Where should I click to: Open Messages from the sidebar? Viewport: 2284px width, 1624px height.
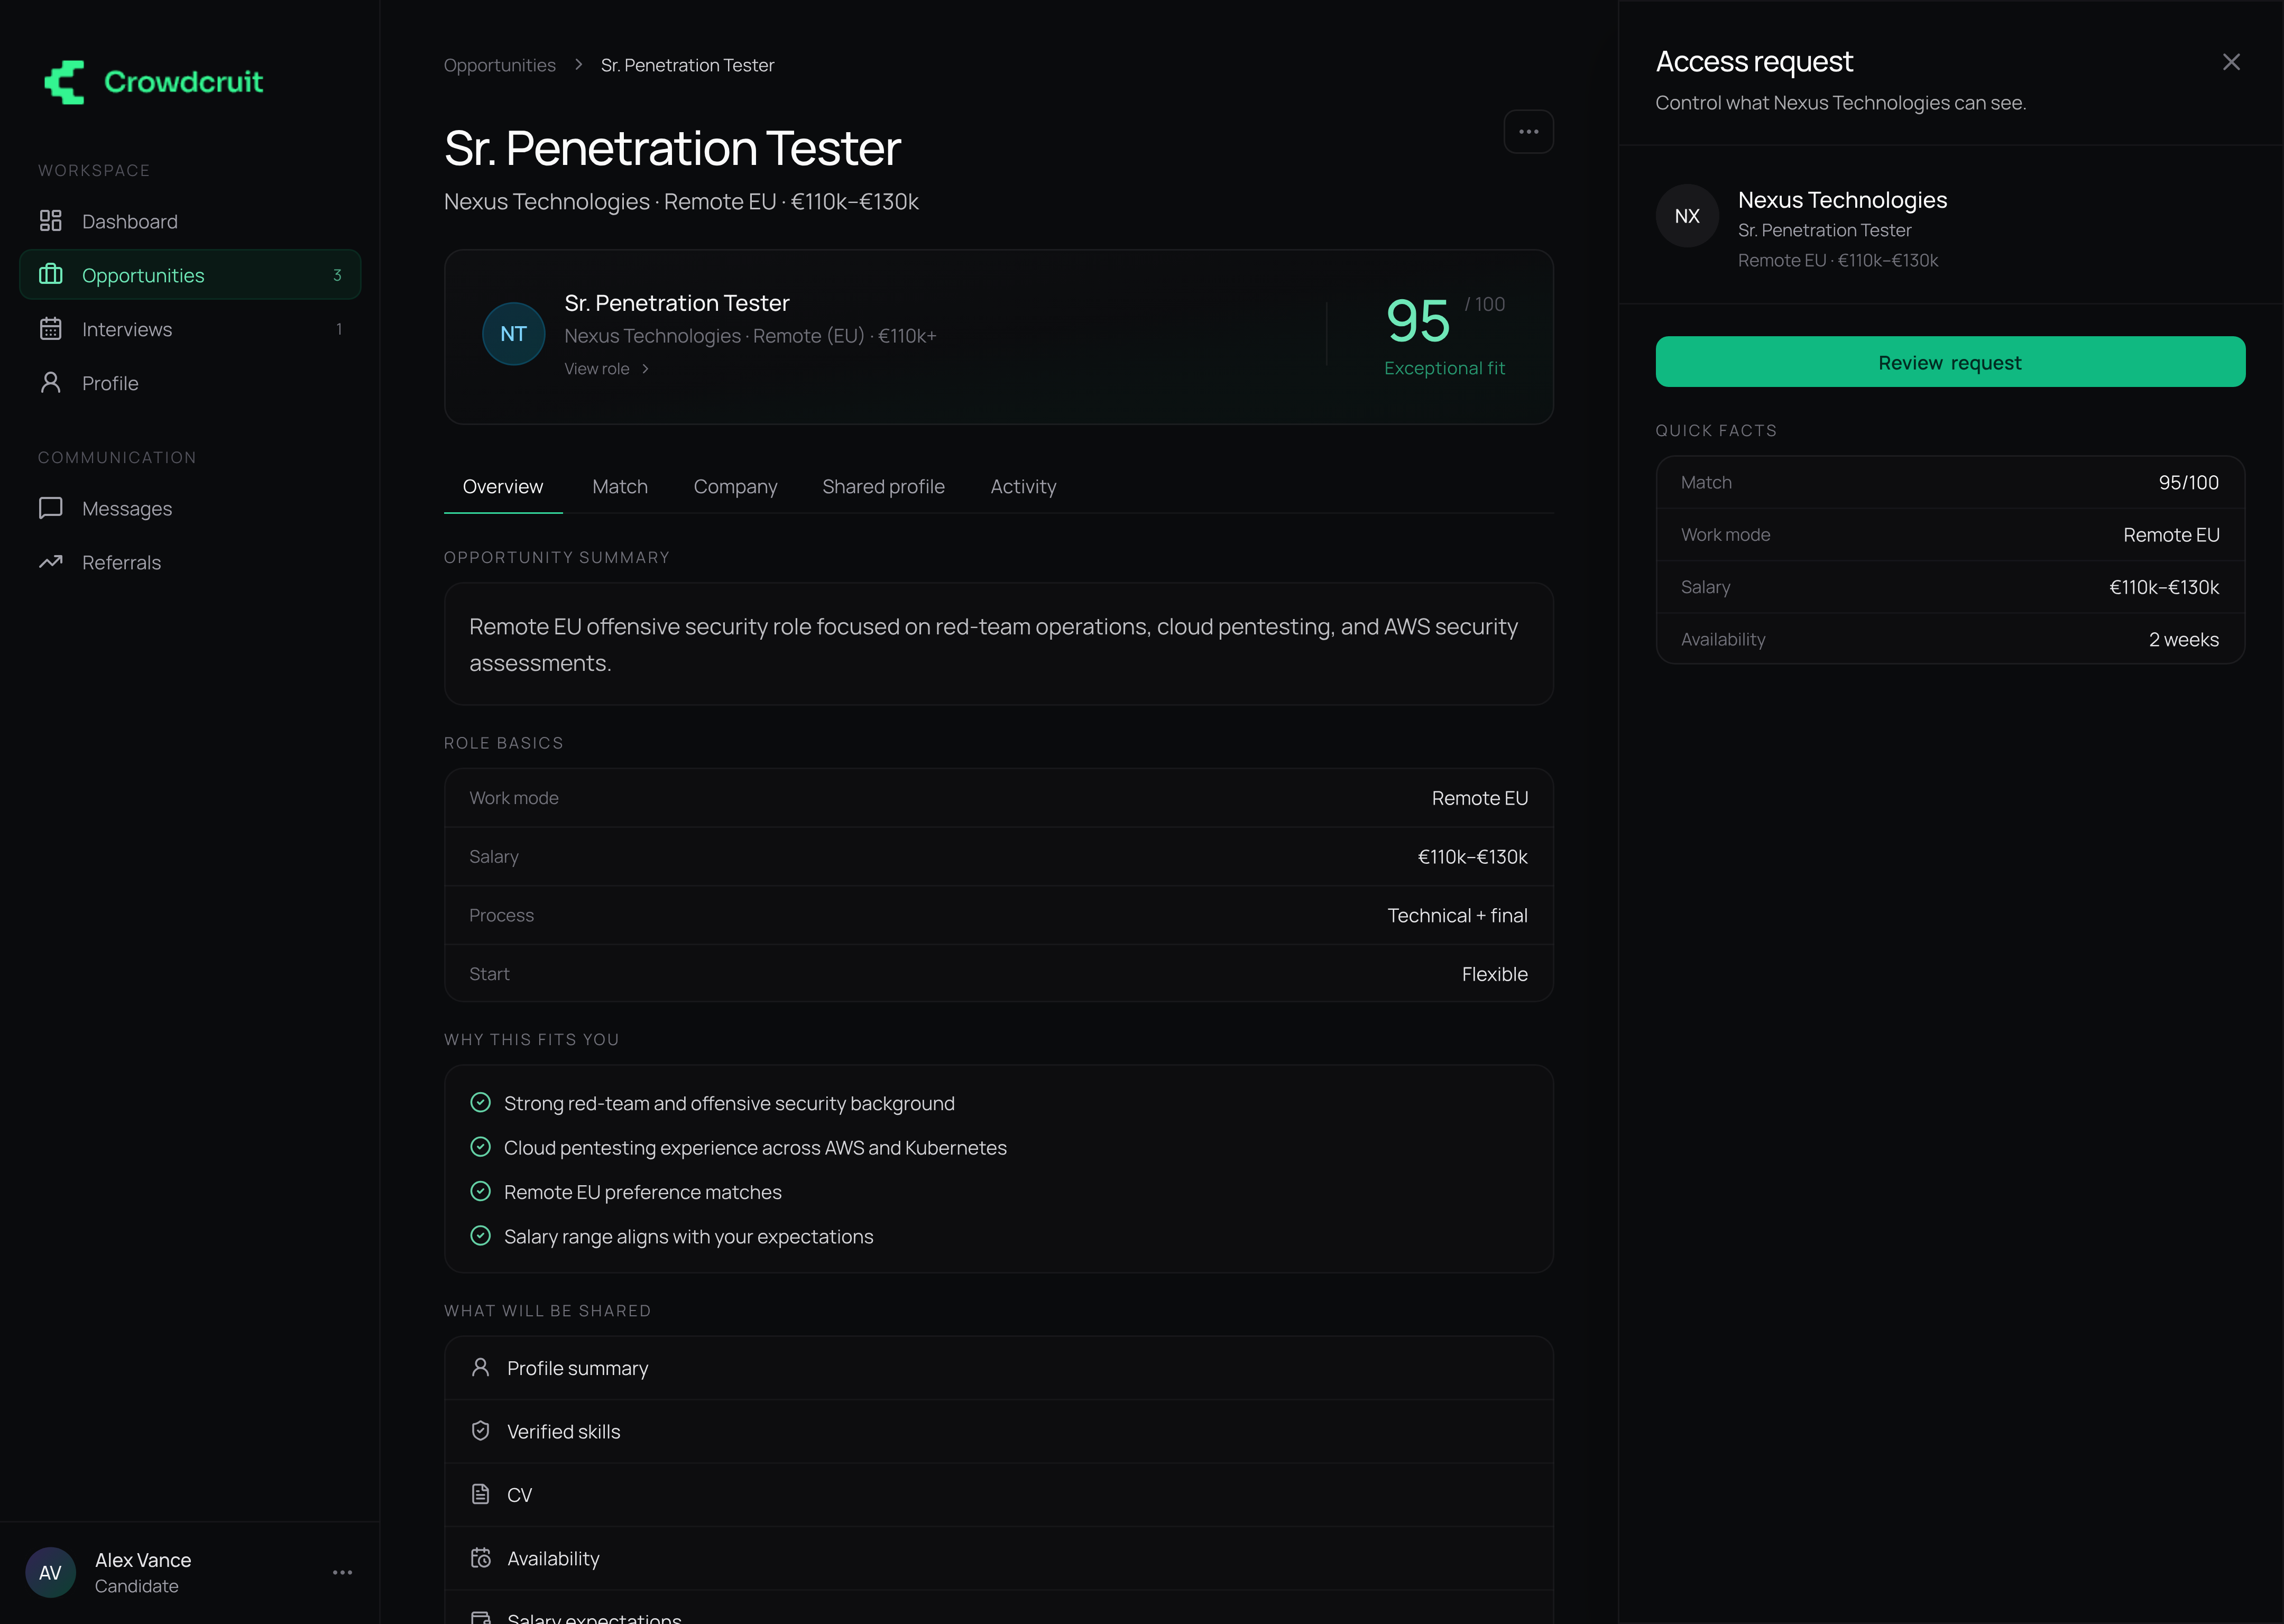click(190, 508)
